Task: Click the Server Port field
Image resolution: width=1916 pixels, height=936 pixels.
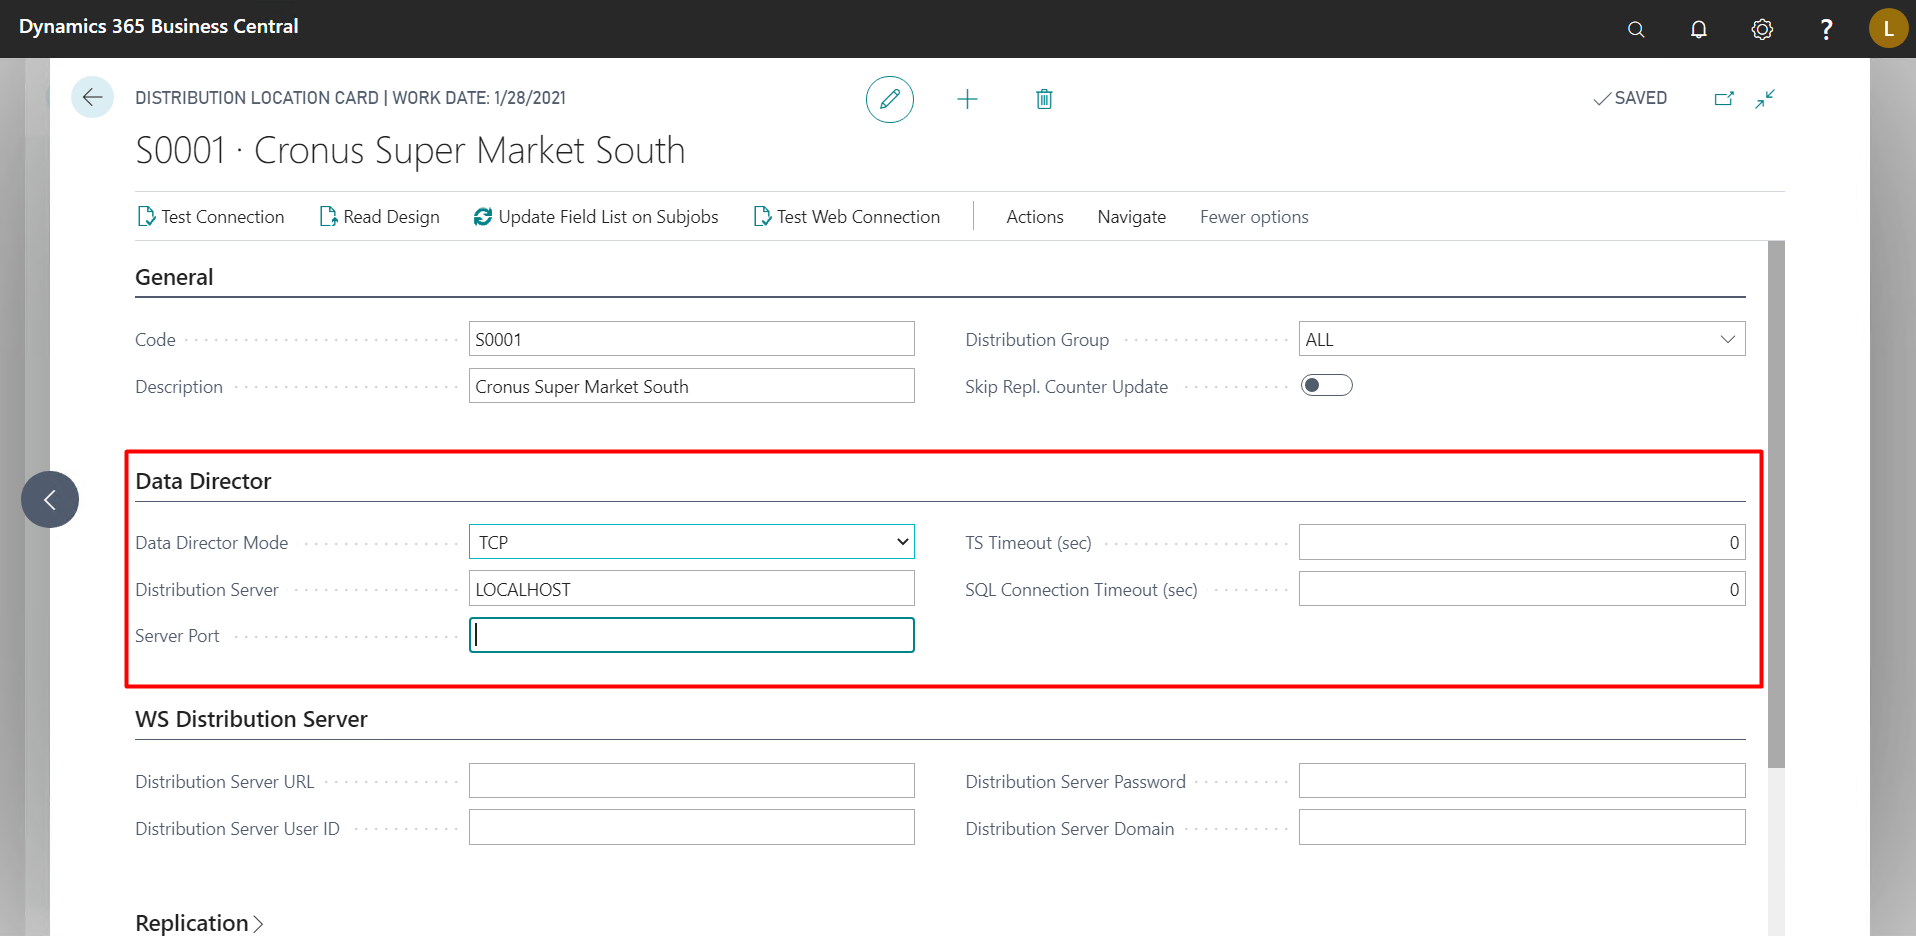Action: click(692, 635)
